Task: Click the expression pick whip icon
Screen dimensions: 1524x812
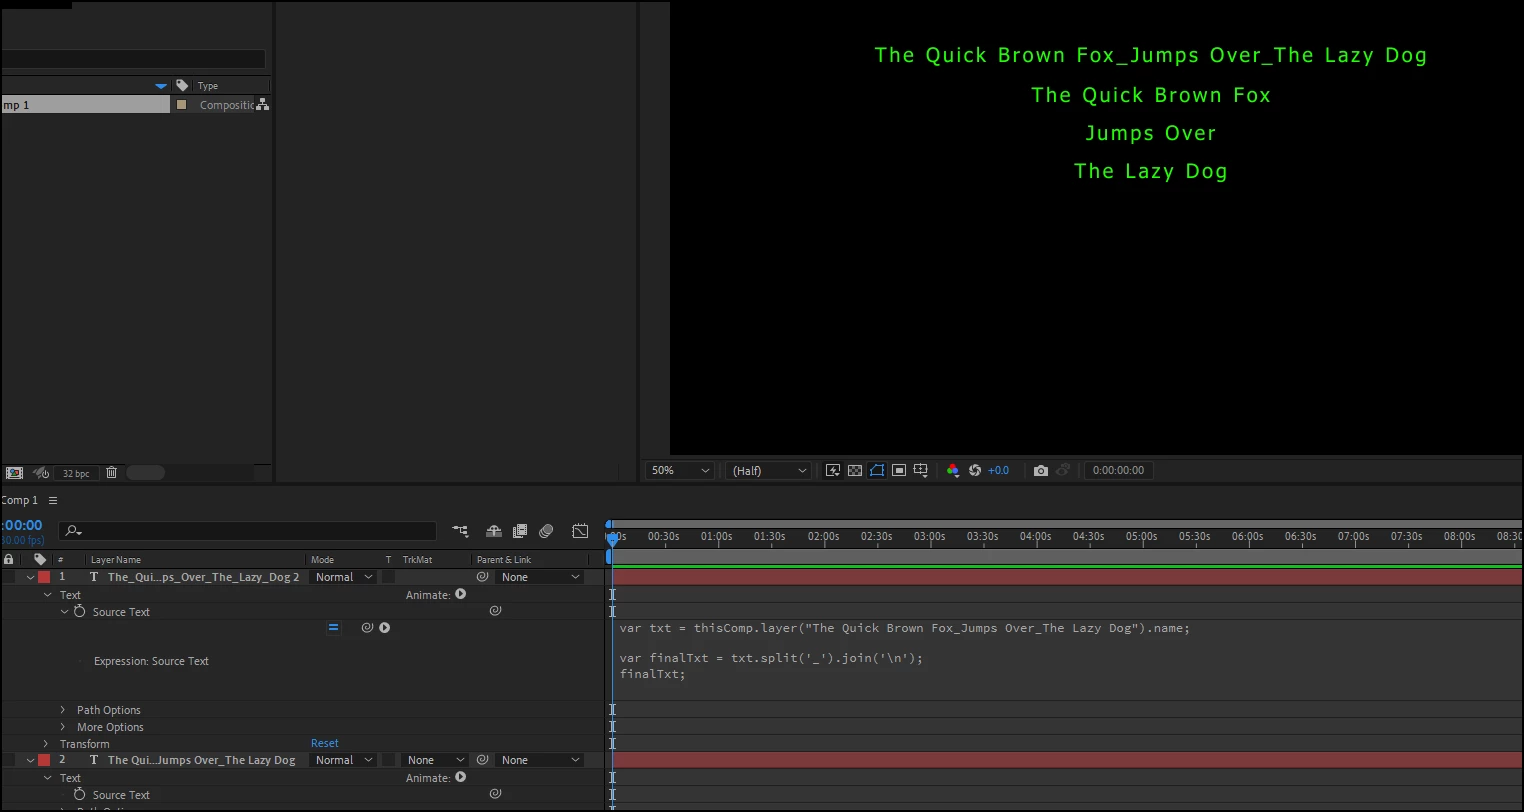Action: coord(367,628)
